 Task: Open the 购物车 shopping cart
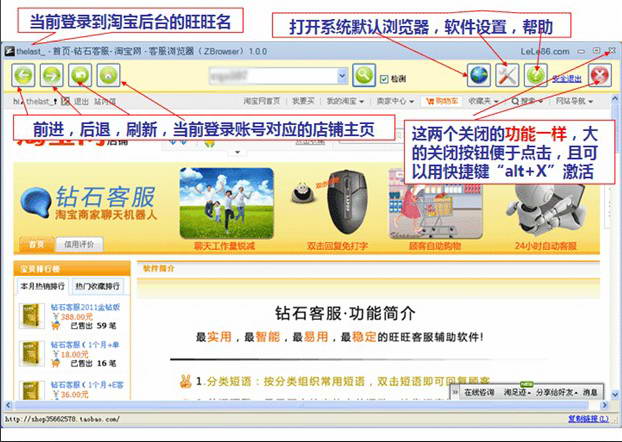coord(442,101)
